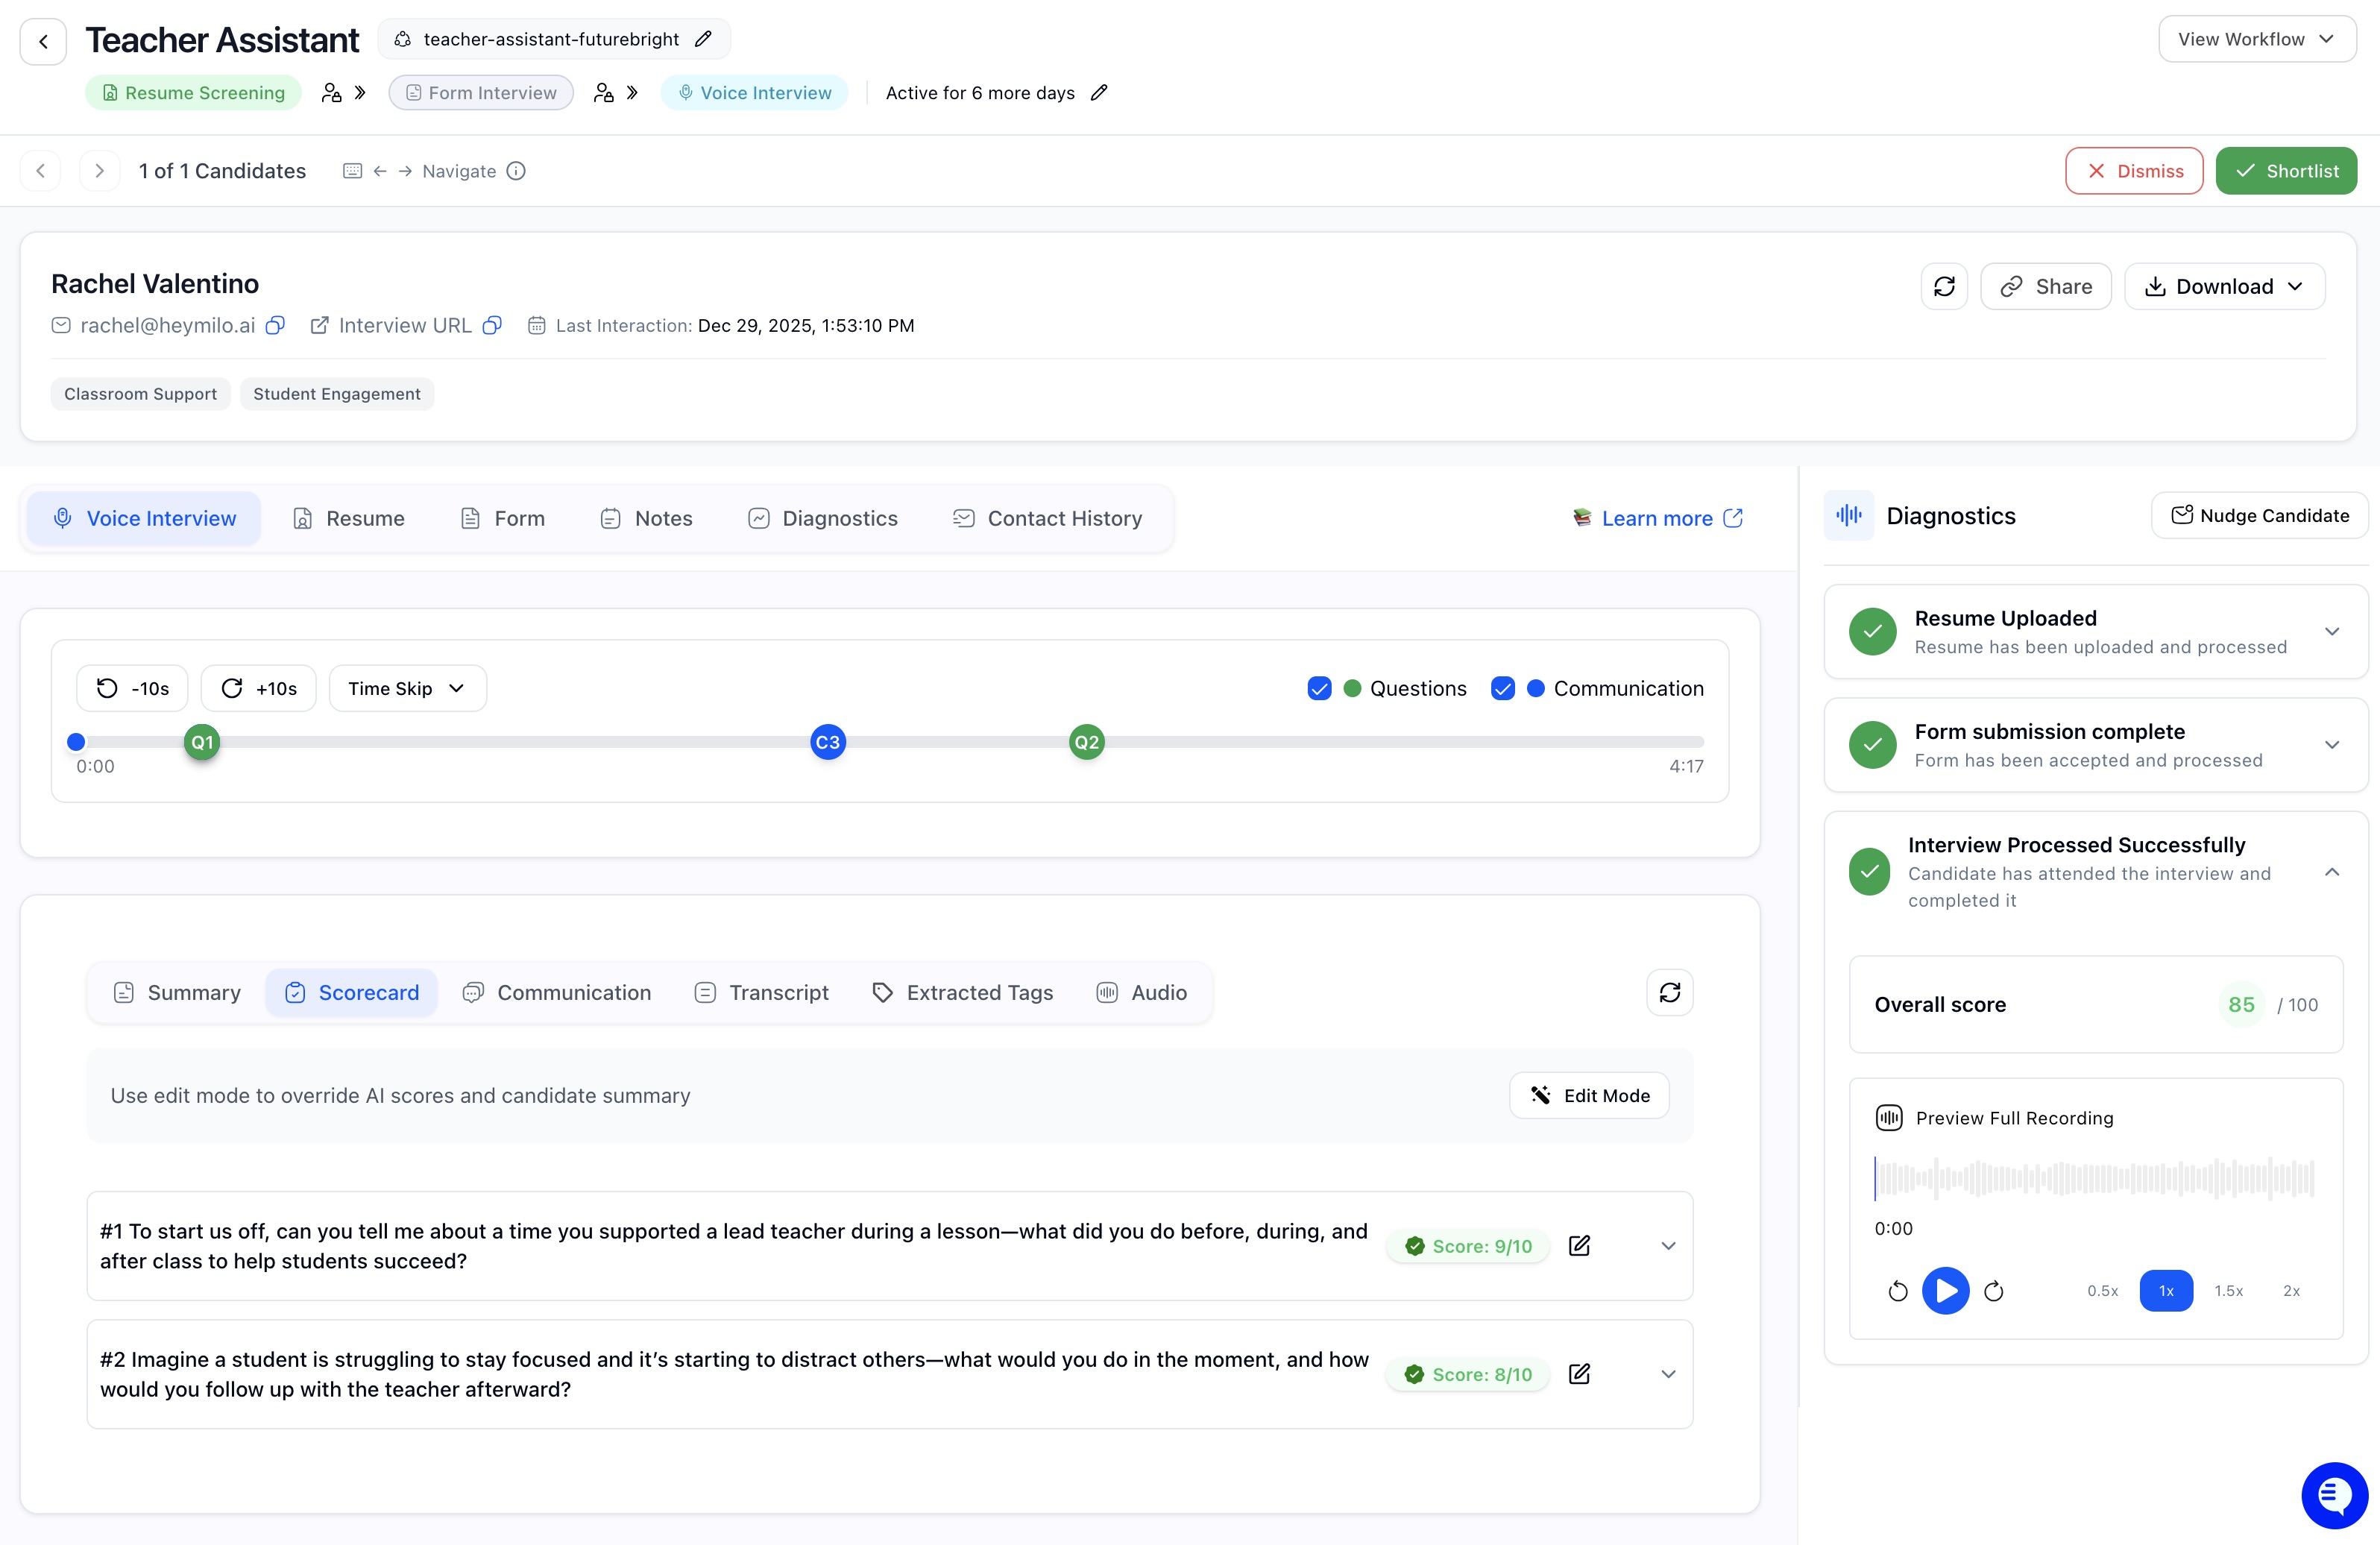2380x1545 pixels.
Task: Switch to the Transcript tab
Action: (762, 992)
